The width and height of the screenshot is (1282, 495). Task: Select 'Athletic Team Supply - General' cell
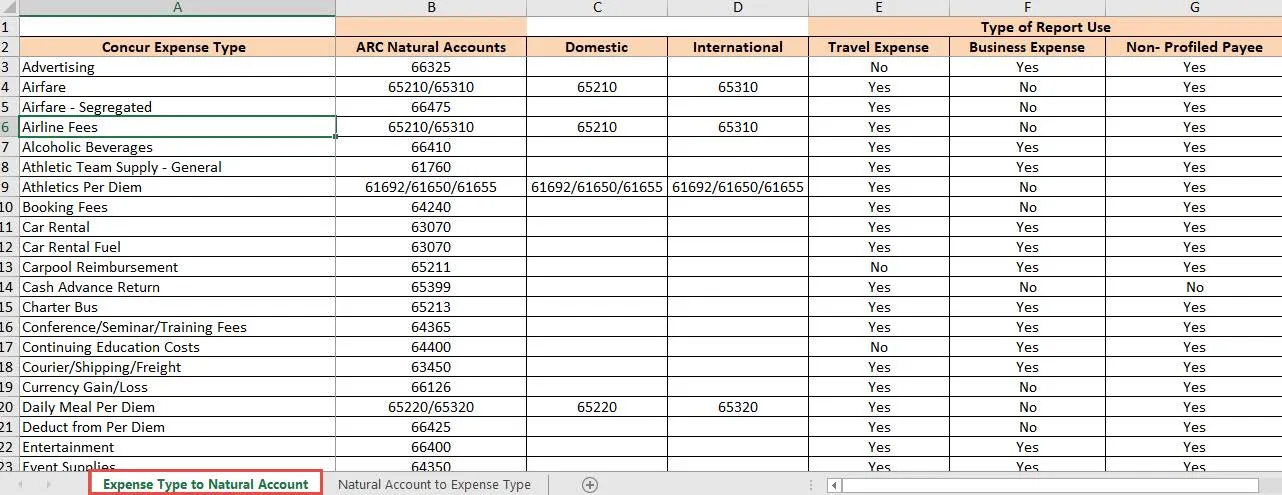click(x=177, y=167)
